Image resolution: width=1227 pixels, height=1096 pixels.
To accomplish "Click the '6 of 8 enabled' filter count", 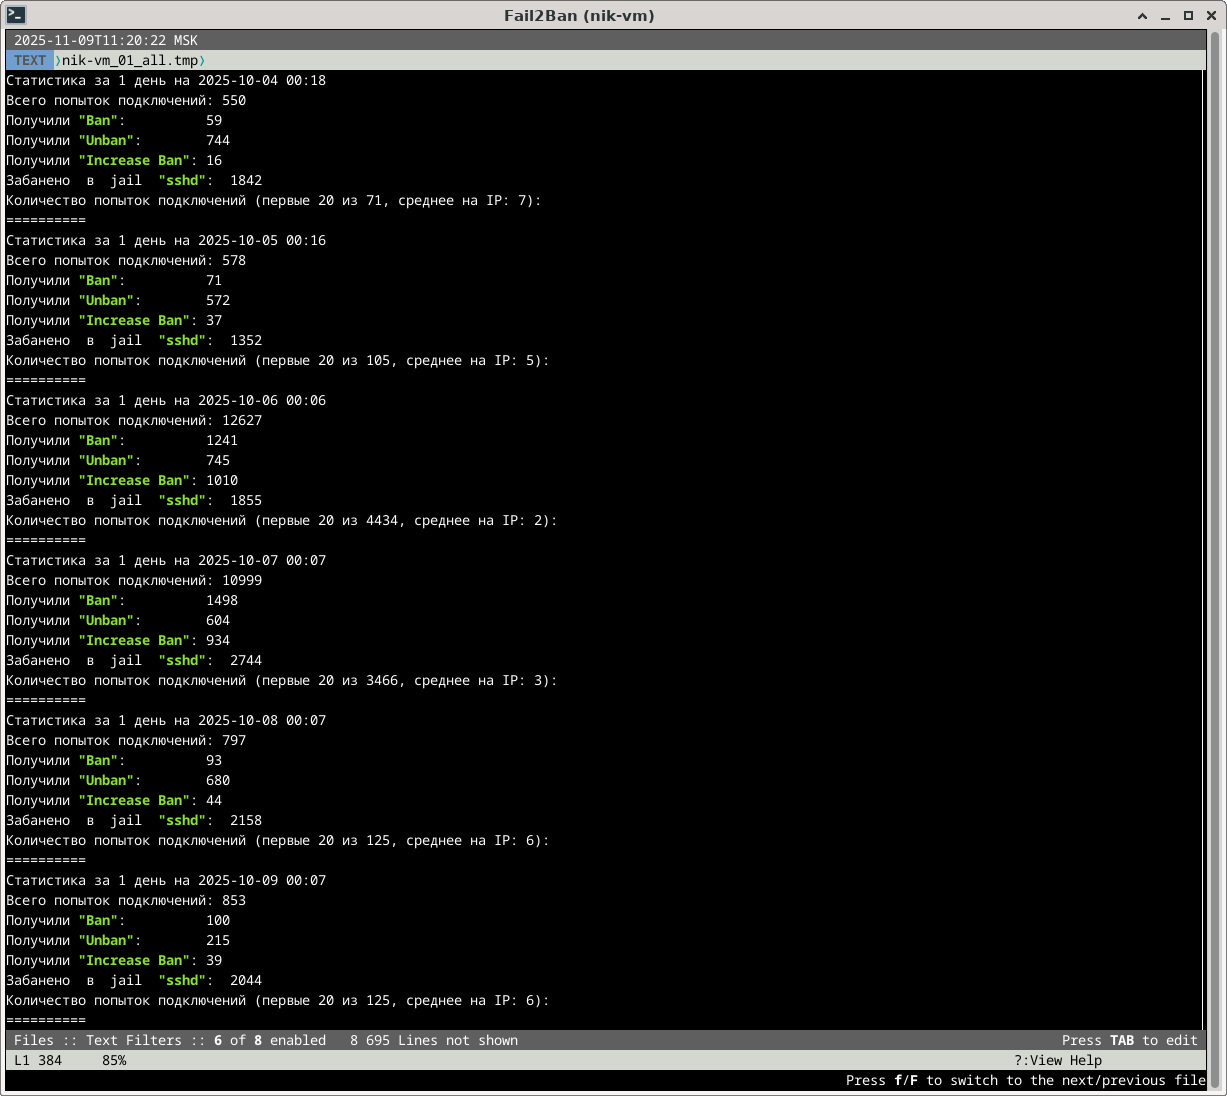I will (x=270, y=1040).
